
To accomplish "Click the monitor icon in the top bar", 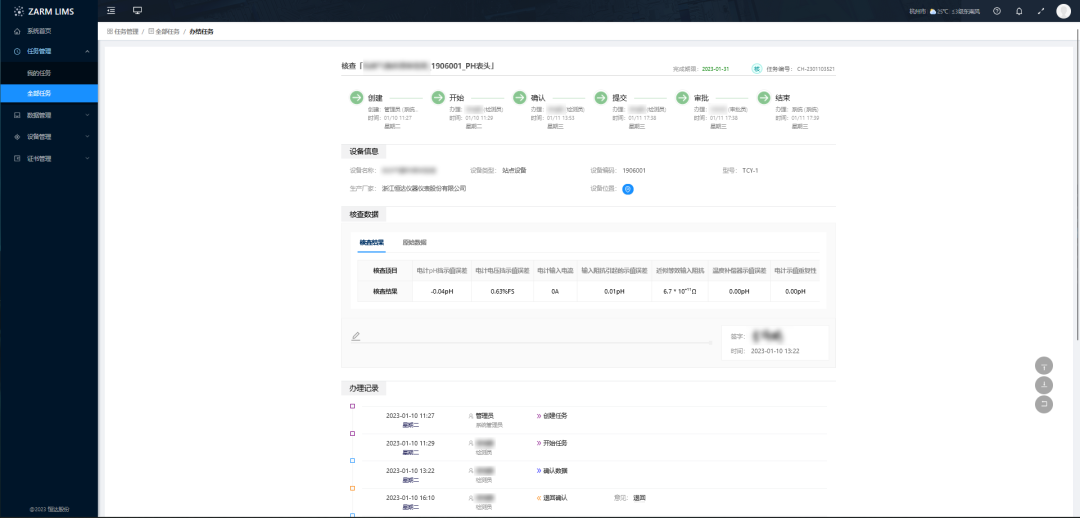I will click(x=137, y=10).
